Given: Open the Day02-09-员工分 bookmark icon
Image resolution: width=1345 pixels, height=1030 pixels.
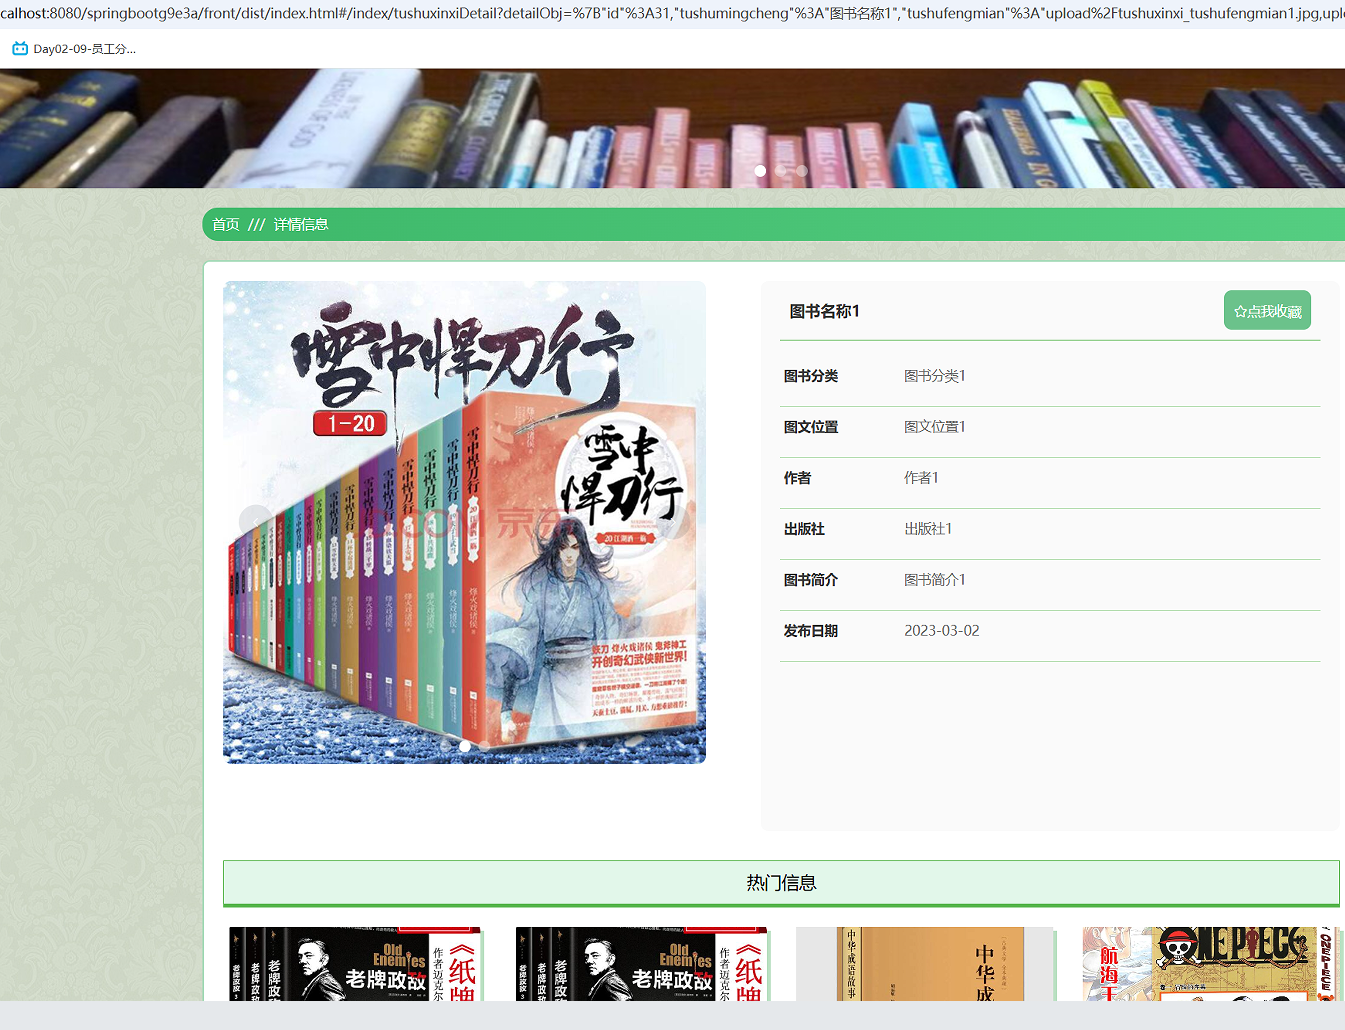Looking at the screenshot, I should pyautogui.click(x=20, y=49).
